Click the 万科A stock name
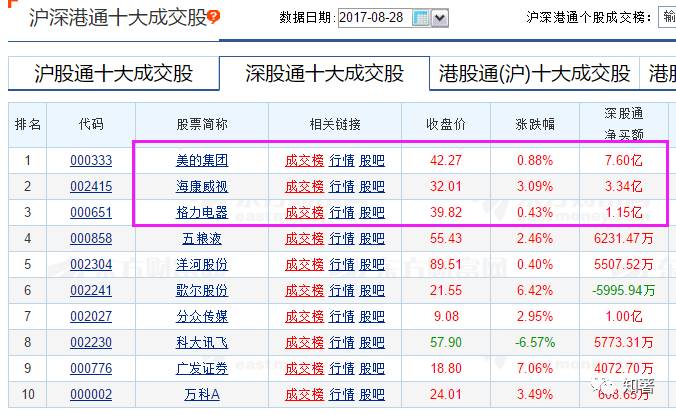Image resolution: width=676 pixels, height=415 pixels. 202,394
